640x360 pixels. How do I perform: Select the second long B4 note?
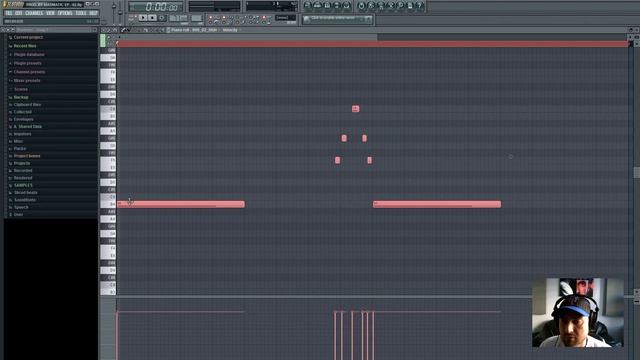pyautogui.click(x=437, y=204)
